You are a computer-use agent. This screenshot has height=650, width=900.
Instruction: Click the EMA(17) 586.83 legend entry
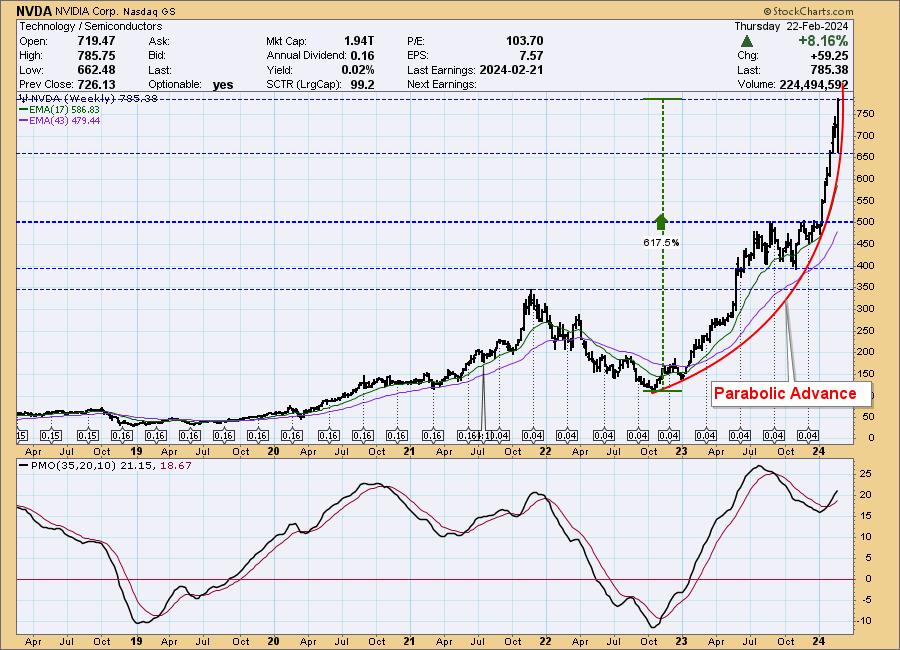pyautogui.click(x=60, y=109)
